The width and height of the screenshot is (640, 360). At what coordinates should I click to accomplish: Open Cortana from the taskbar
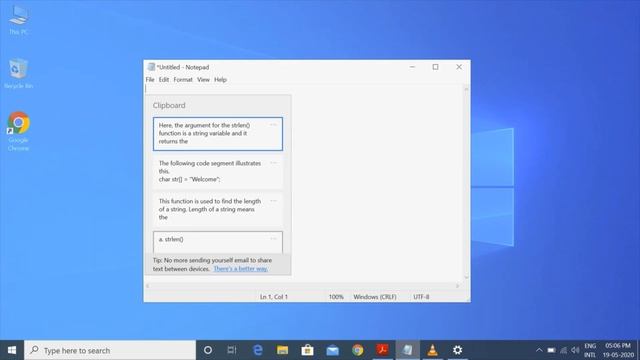coord(208,350)
